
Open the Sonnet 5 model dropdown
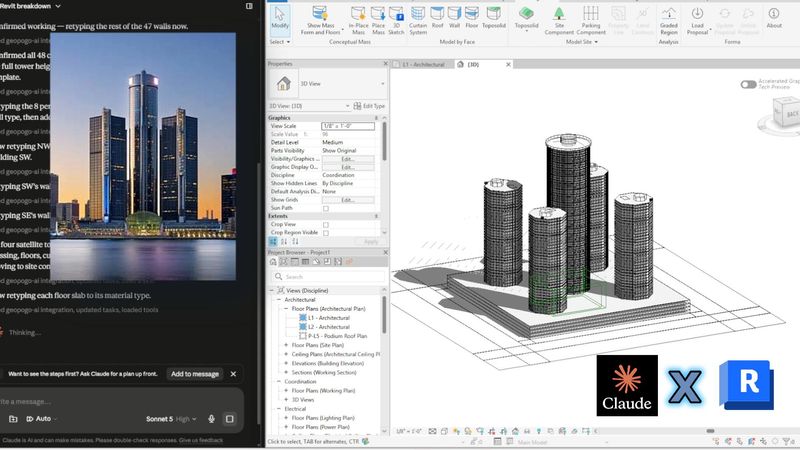[x=171, y=419]
